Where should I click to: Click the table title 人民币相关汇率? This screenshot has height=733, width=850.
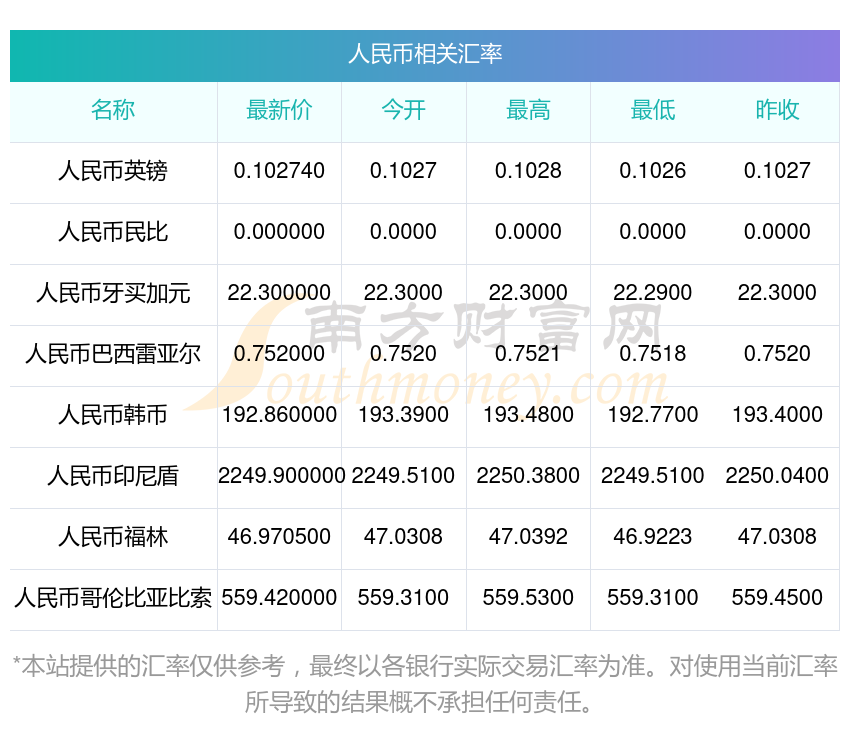click(425, 54)
